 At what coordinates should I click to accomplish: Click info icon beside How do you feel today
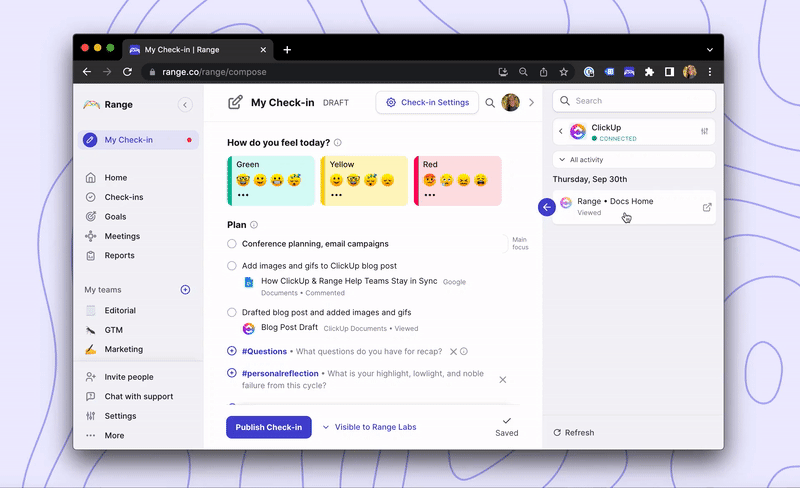338,142
